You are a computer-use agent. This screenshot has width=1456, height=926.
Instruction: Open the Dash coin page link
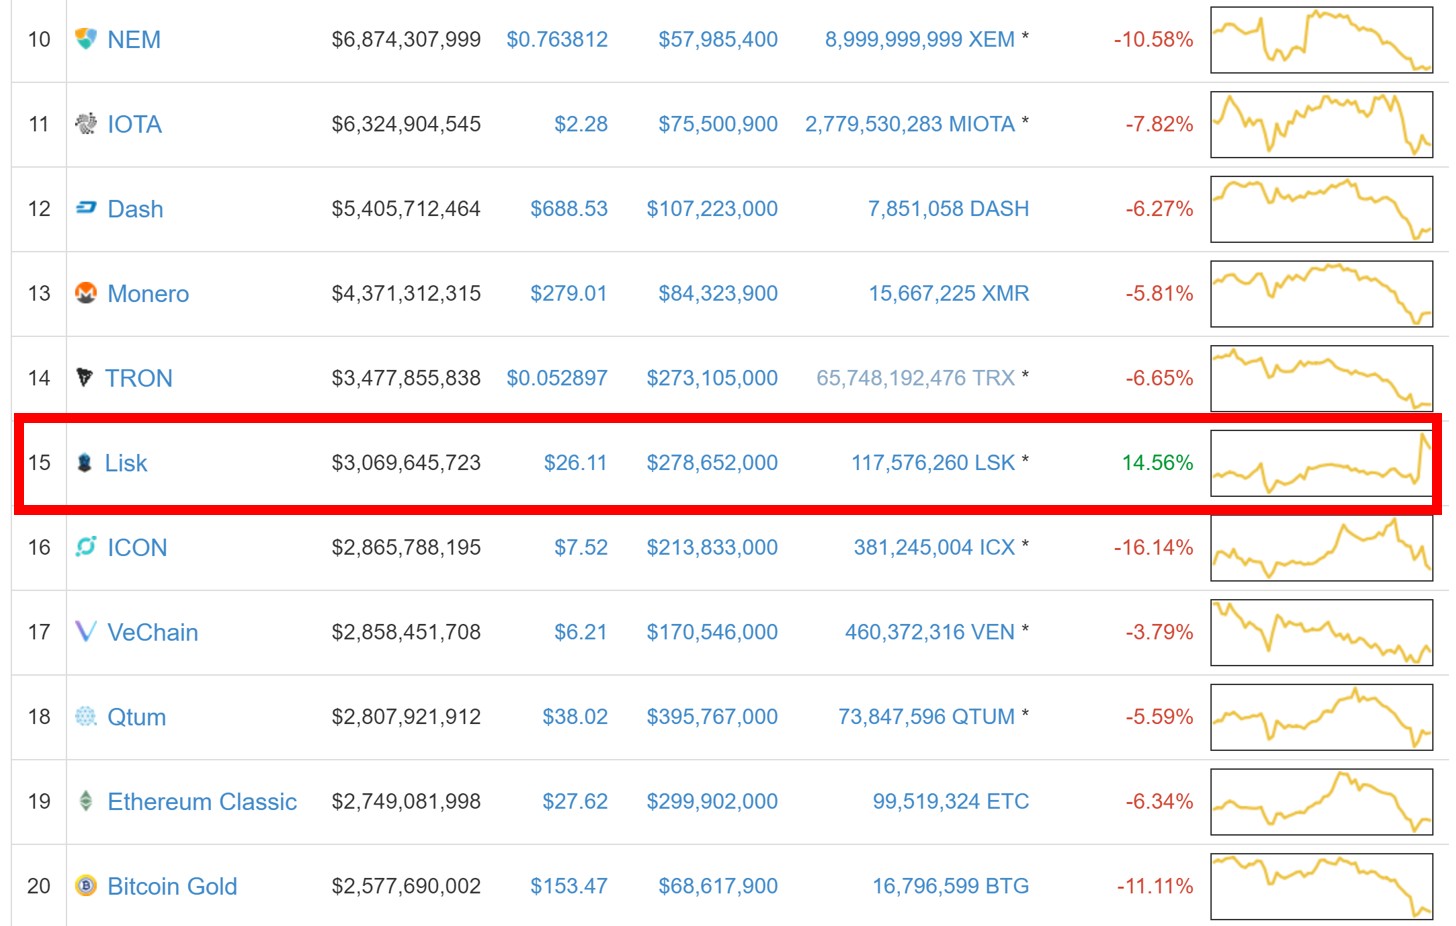[x=135, y=209]
